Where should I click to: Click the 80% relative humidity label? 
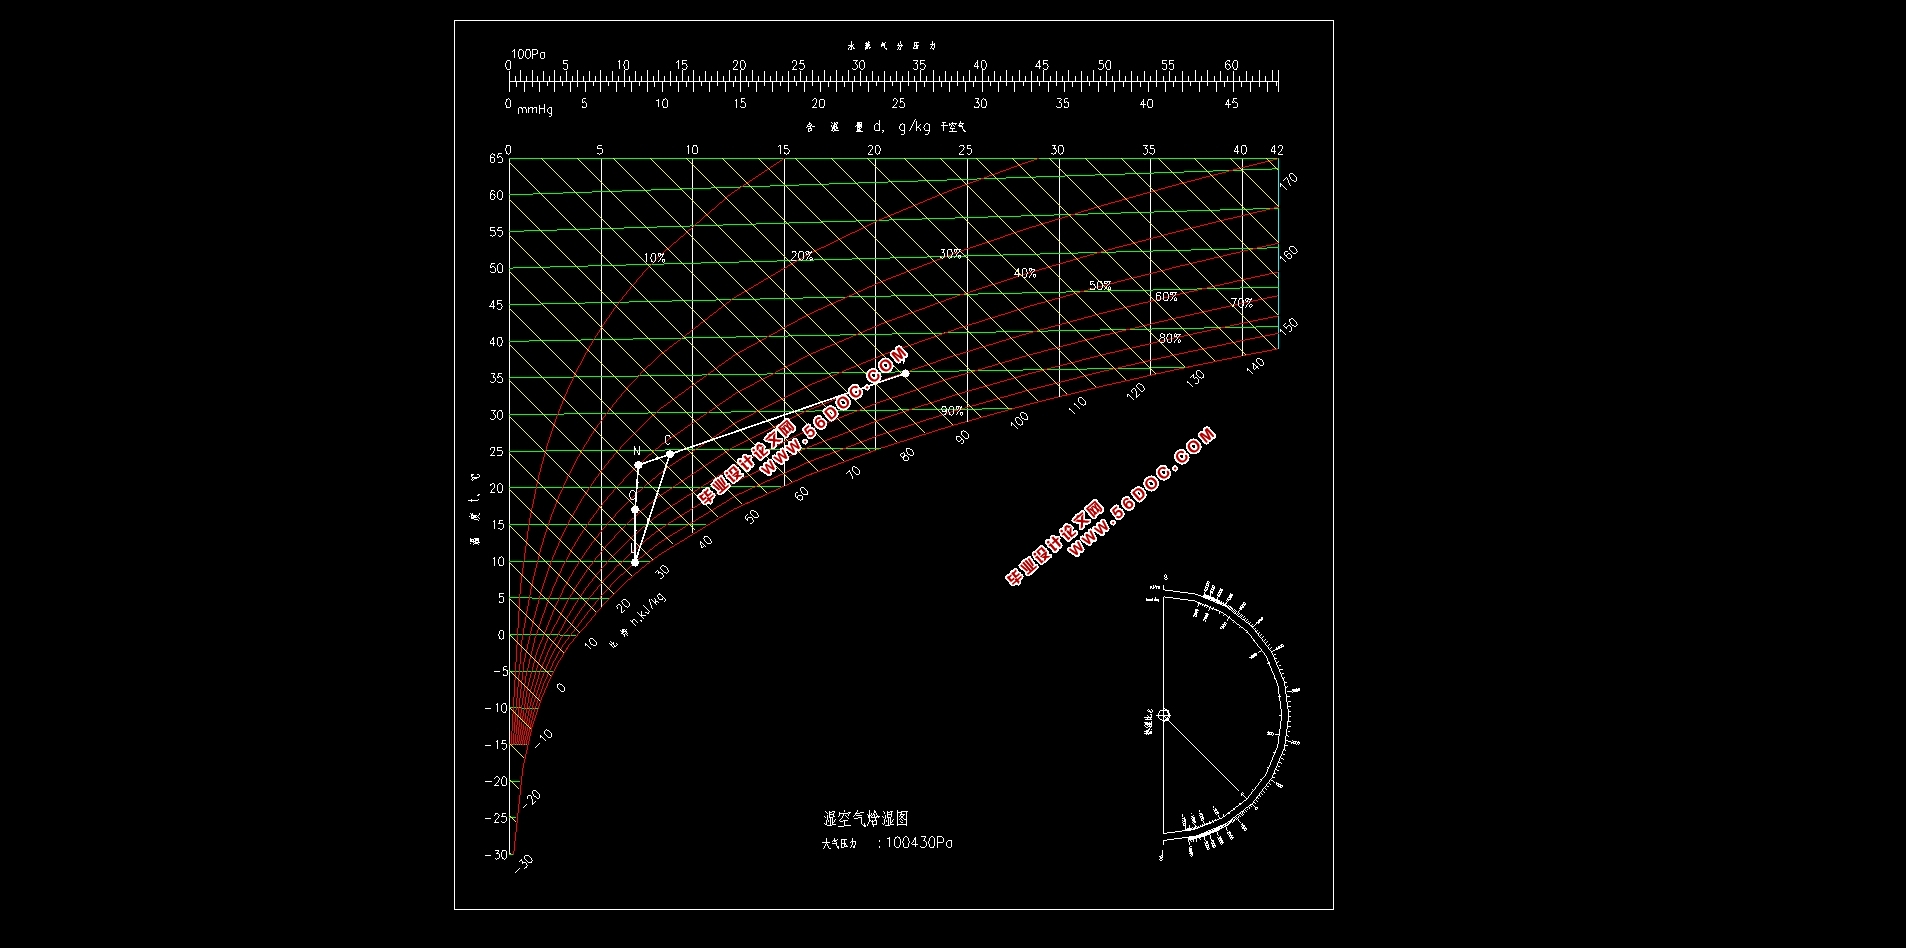tap(1170, 339)
